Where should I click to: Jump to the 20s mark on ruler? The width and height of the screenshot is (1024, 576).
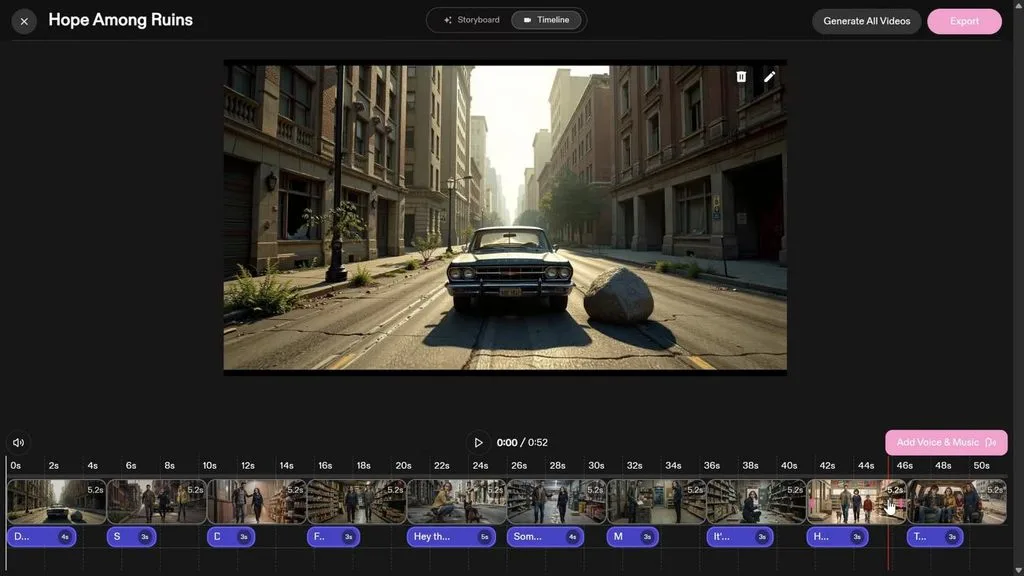click(x=403, y=466)
